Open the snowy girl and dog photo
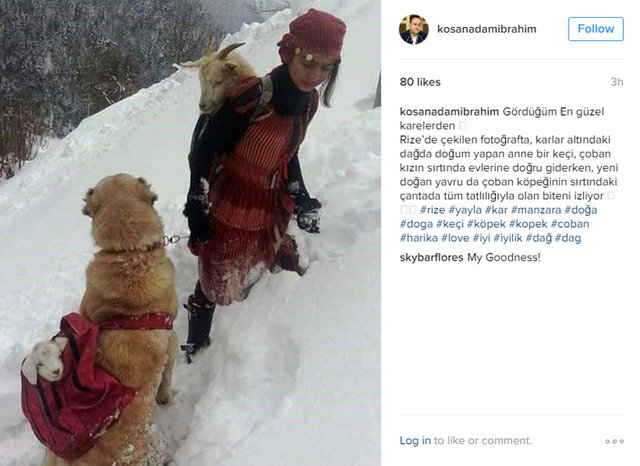This screenshot has width=640, height=466. 190,233
